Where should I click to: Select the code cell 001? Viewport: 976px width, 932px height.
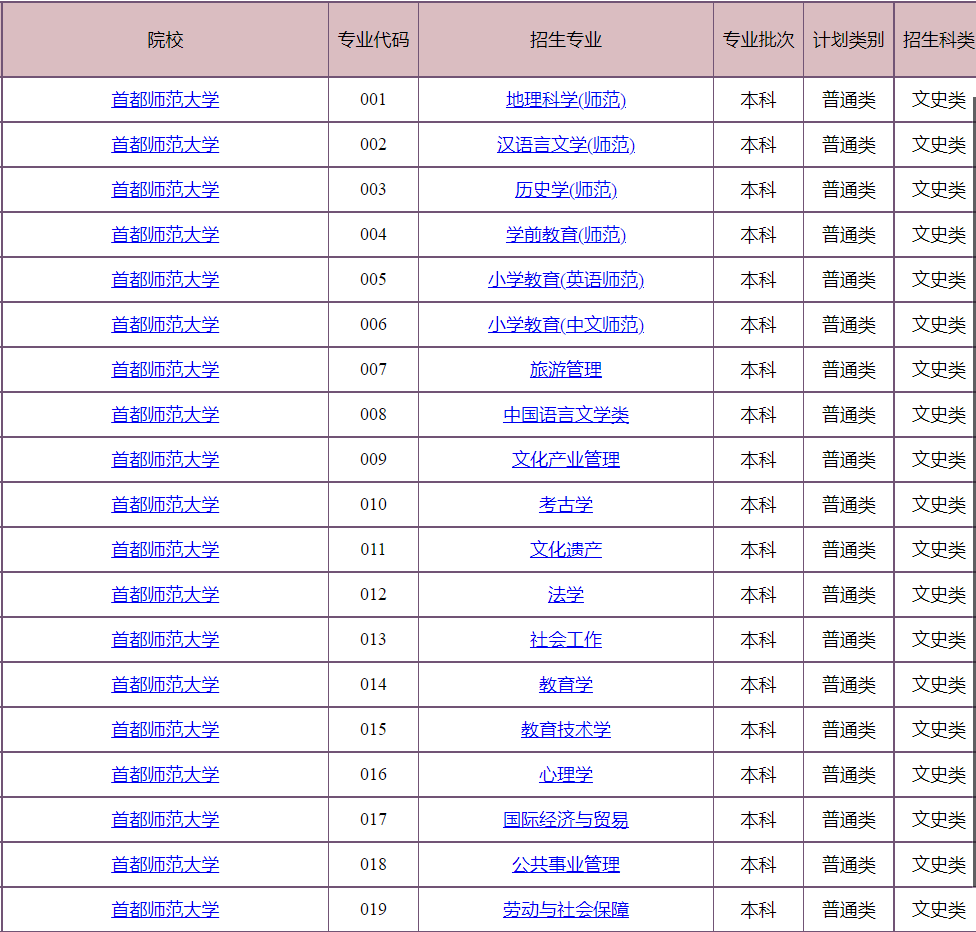tap(373, 100)
